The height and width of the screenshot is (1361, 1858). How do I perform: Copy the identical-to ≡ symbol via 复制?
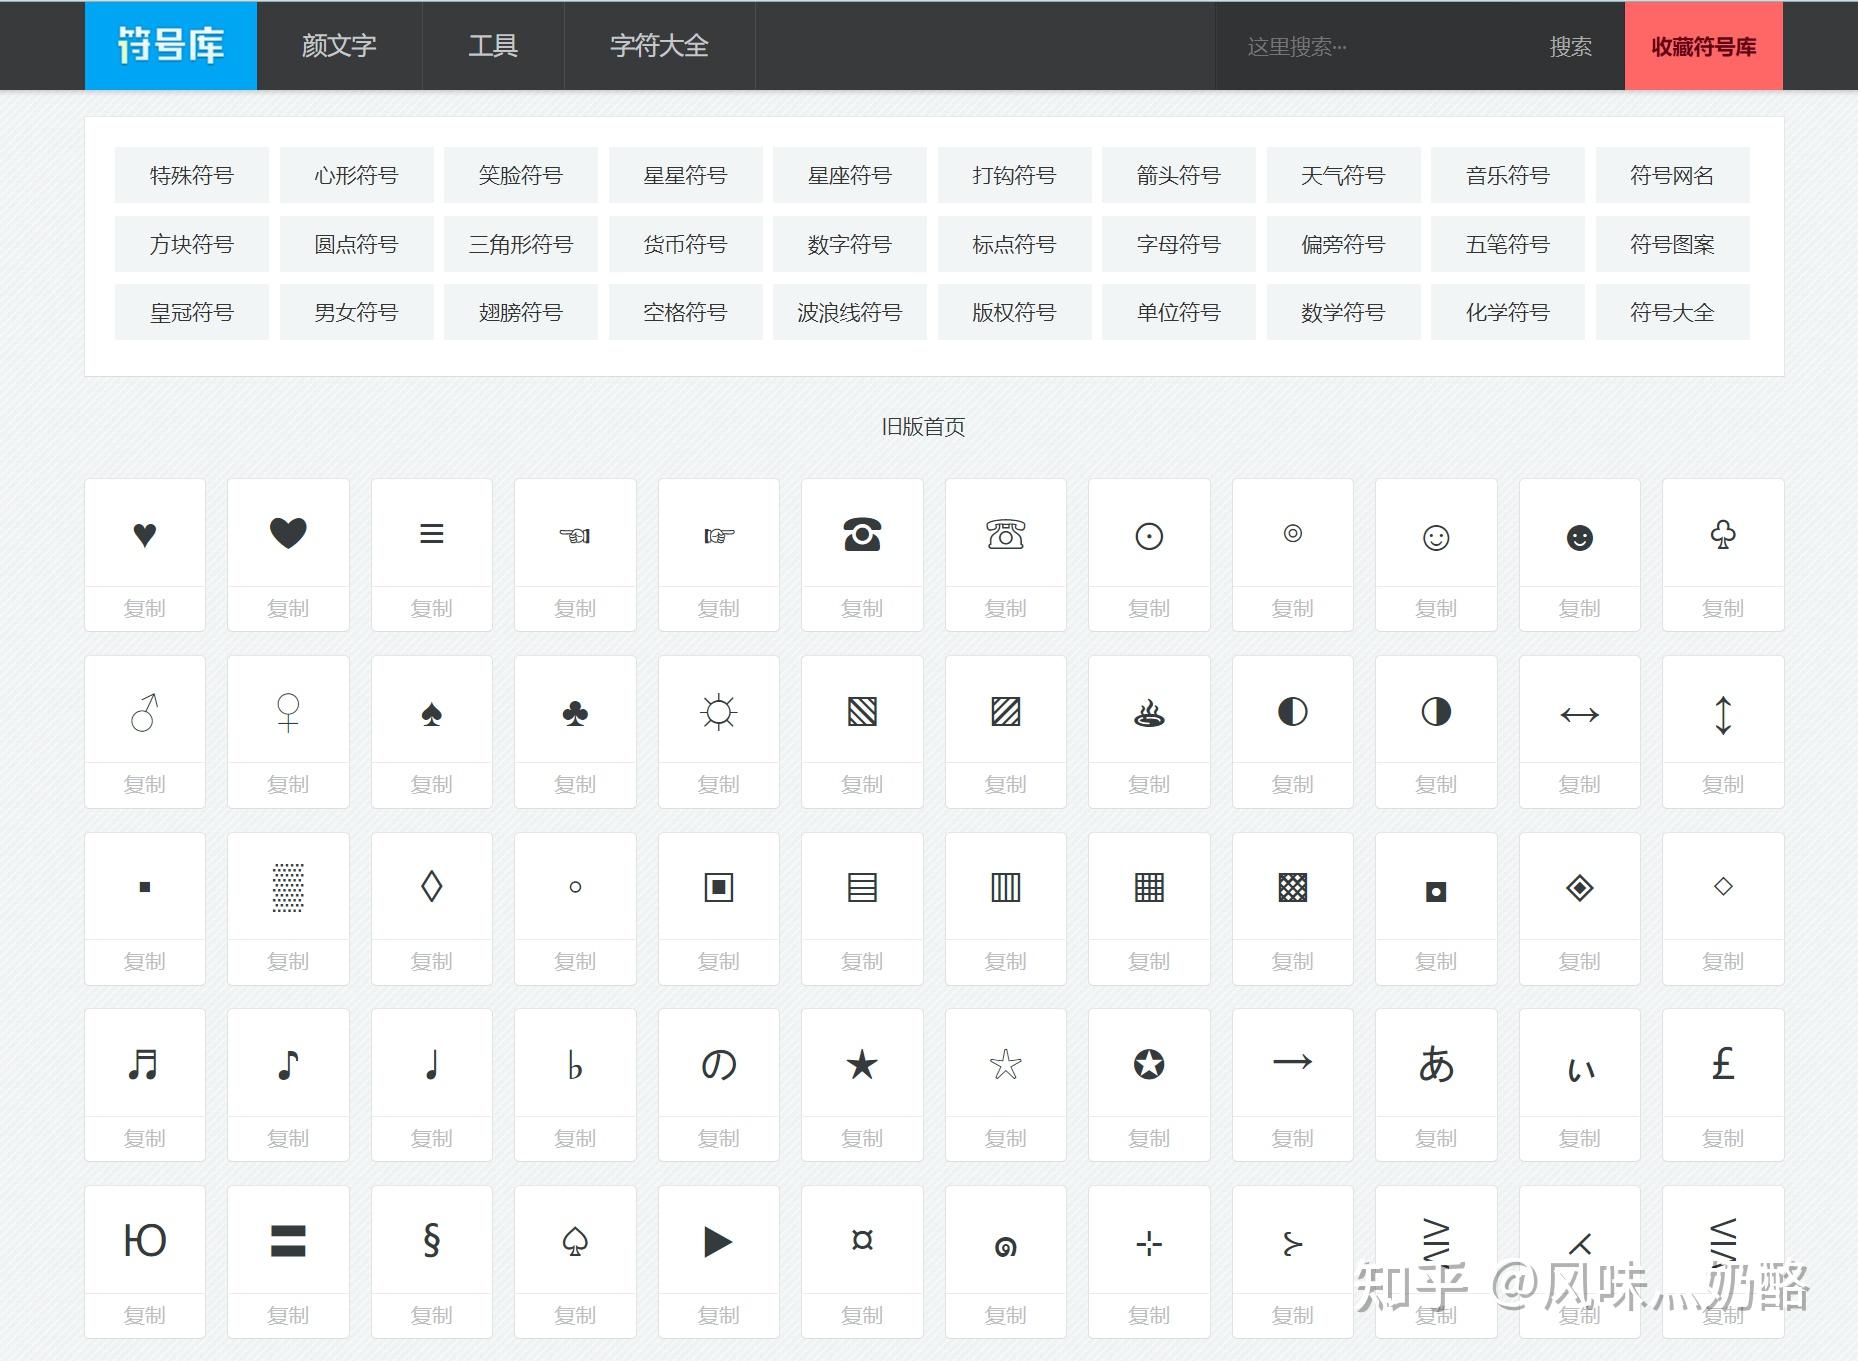[432, 609]
